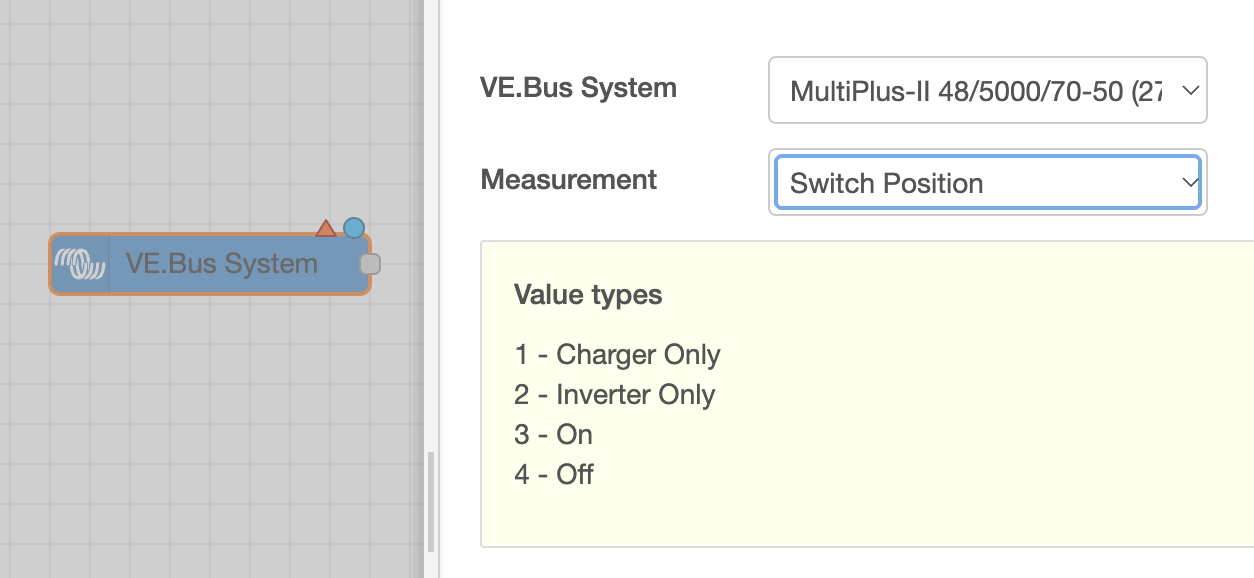1254x578 pixels.
Task: Click the canvas vertical scrollbar handle
Action: point(431,501)
